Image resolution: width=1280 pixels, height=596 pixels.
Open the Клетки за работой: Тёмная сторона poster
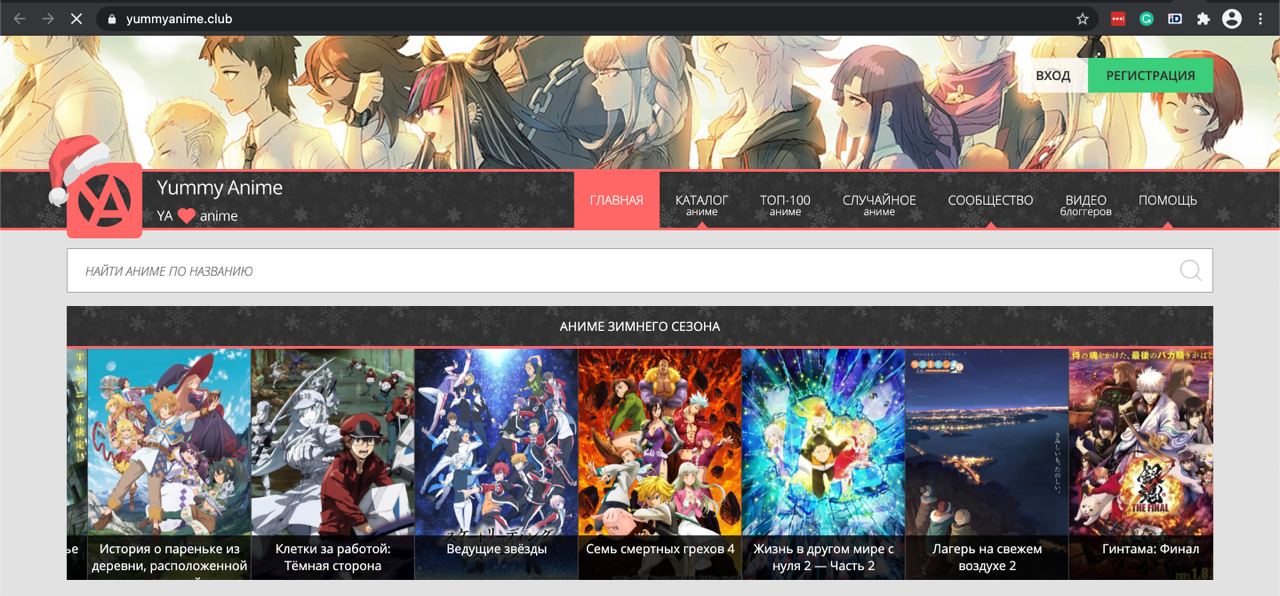click(x=333, y=464)
